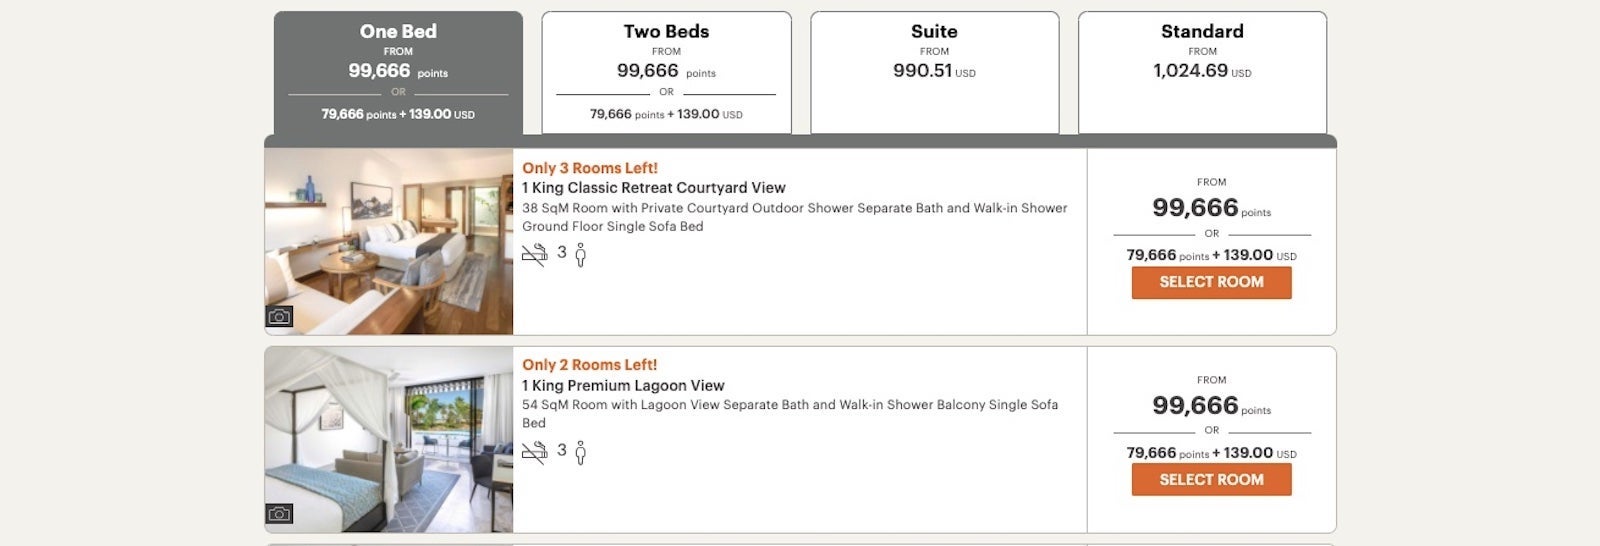Select room 1 King Premium Lagoon View

tap(1211, 480)
